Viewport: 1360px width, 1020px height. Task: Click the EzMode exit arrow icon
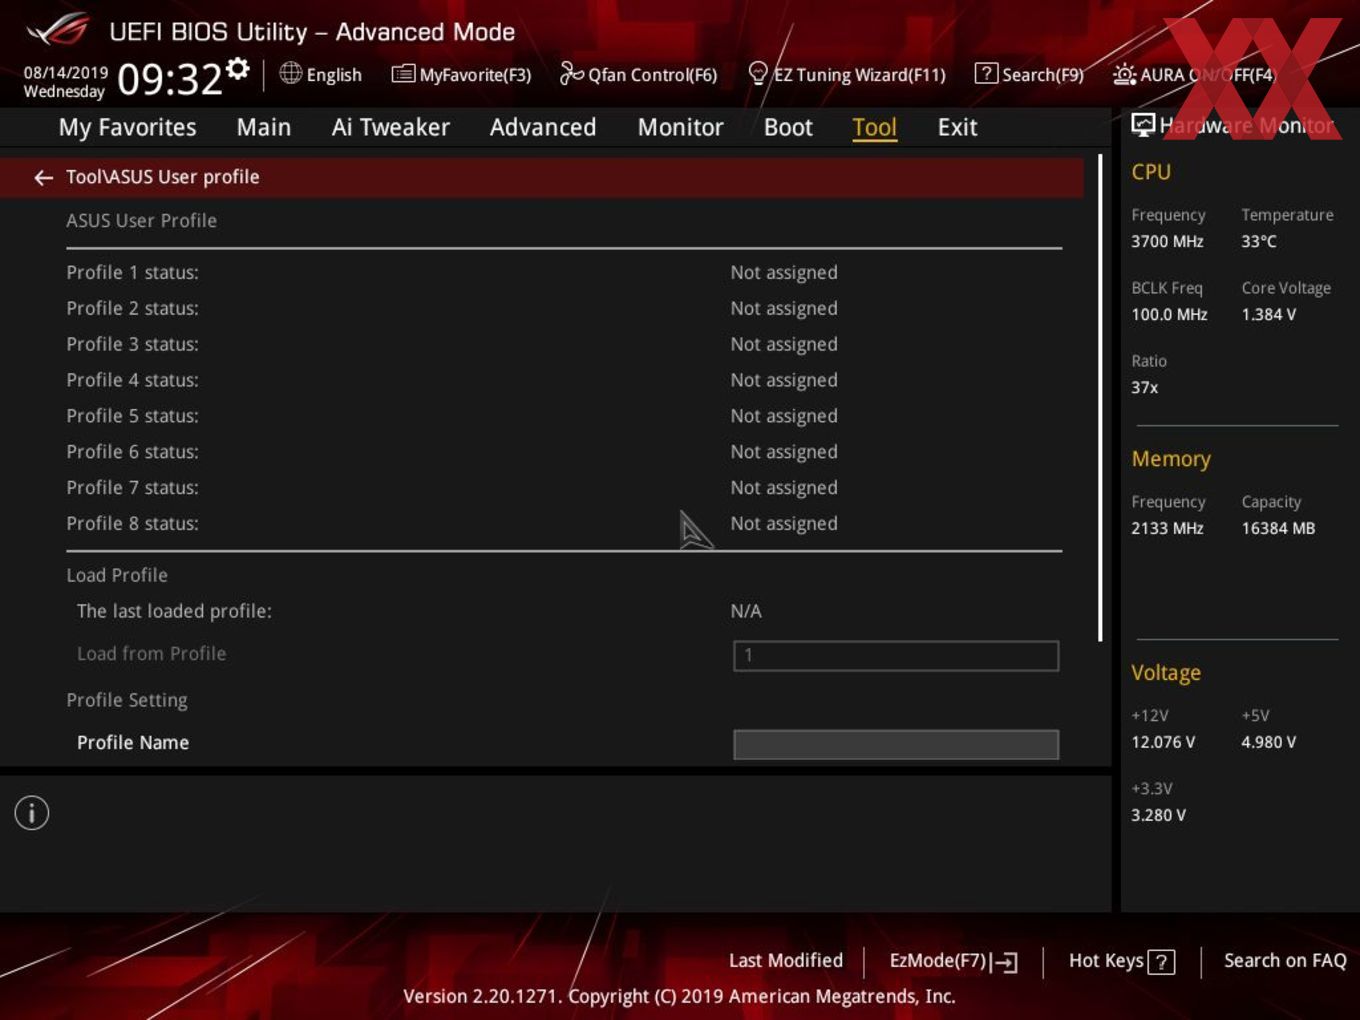(x=1005, y=962)
